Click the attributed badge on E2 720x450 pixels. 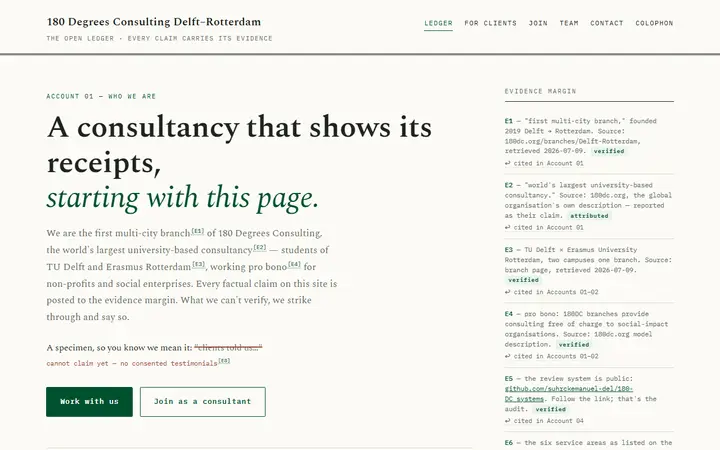pyautogui.click(x=589, y=216)
